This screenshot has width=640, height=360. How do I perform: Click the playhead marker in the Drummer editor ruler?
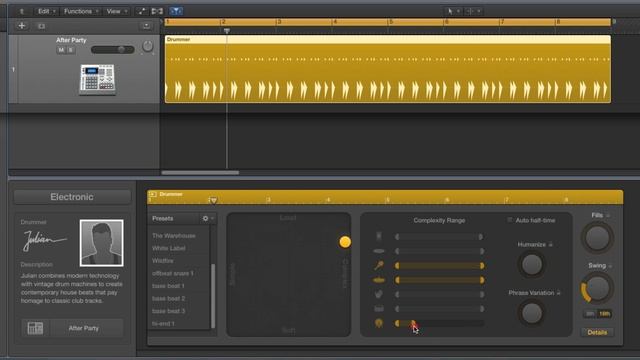click(x=213, y=200)
